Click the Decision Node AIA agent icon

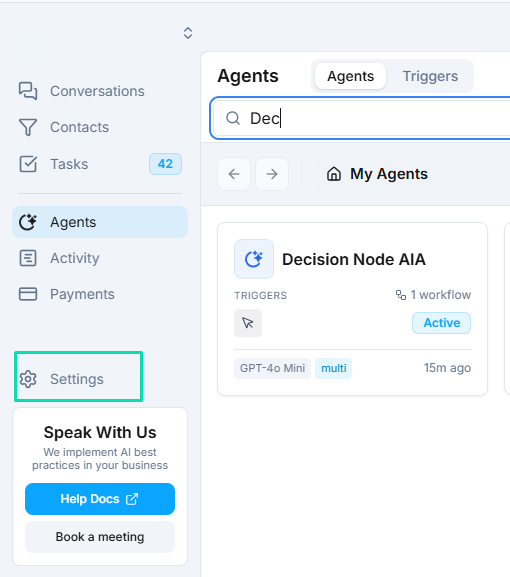click(254, 259)
